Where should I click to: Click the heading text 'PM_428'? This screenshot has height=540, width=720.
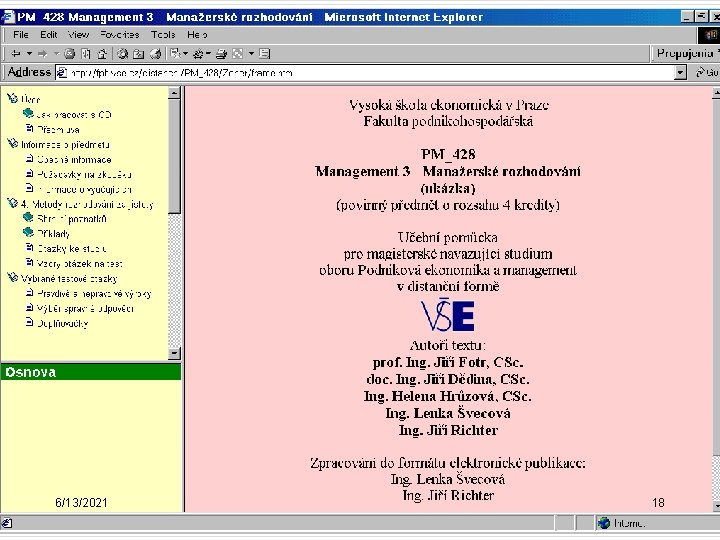[x=448, y=154]
